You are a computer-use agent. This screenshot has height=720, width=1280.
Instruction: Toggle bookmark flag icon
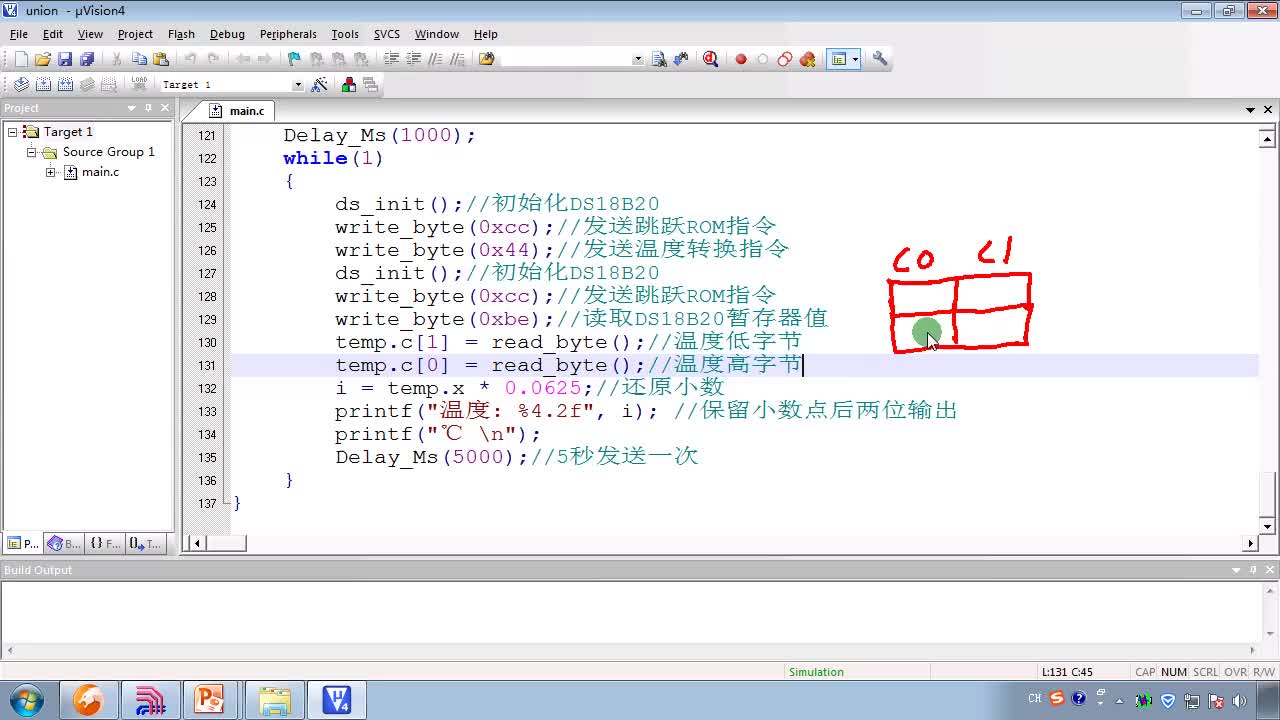(x=294, y=59)
